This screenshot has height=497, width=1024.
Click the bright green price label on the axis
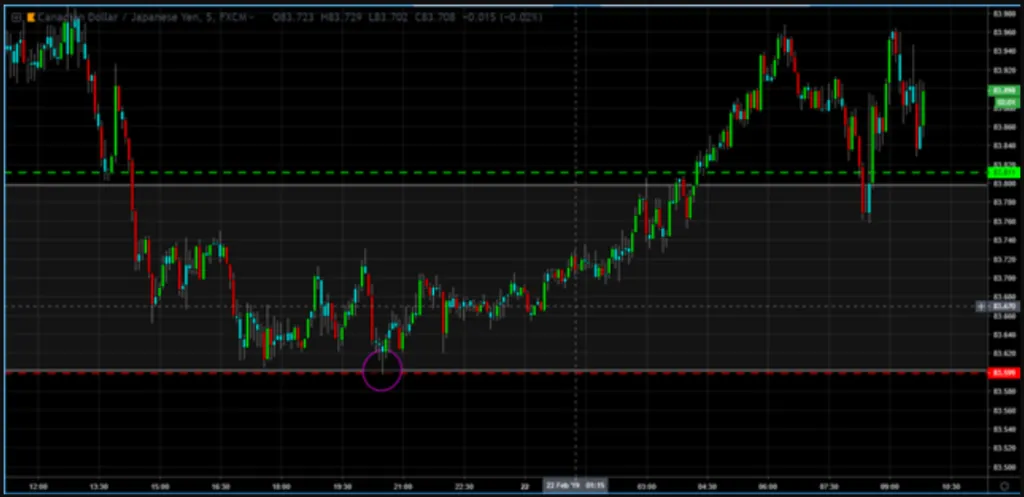(x=1004, y=172)
